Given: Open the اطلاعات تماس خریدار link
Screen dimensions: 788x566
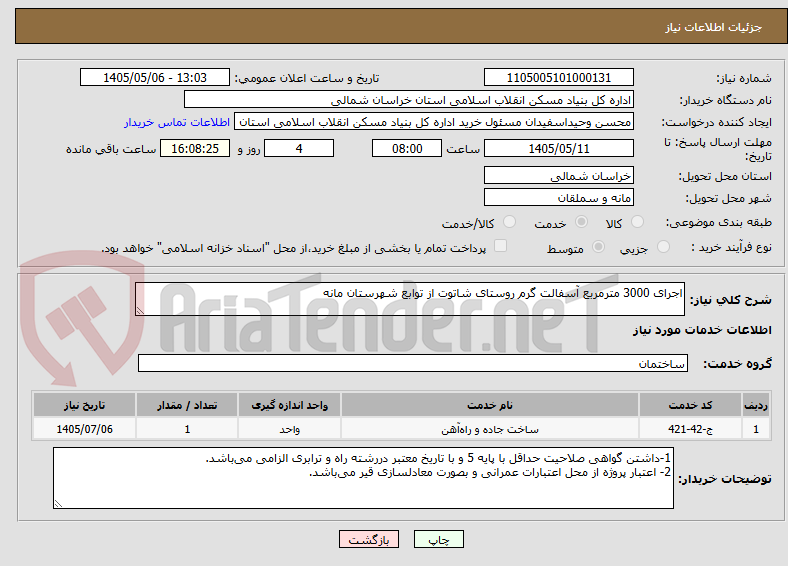Looking at the screenshot, I should (177, 122).
